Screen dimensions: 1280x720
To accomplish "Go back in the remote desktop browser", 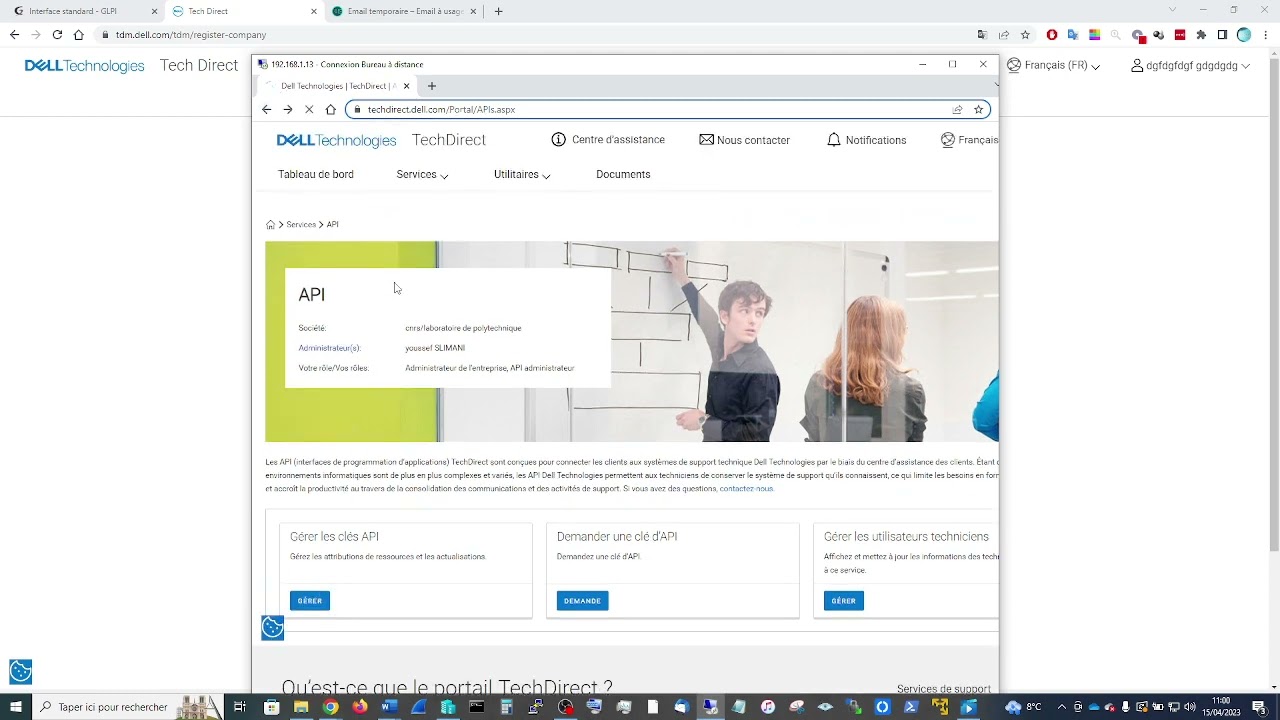I will point(266,109).
